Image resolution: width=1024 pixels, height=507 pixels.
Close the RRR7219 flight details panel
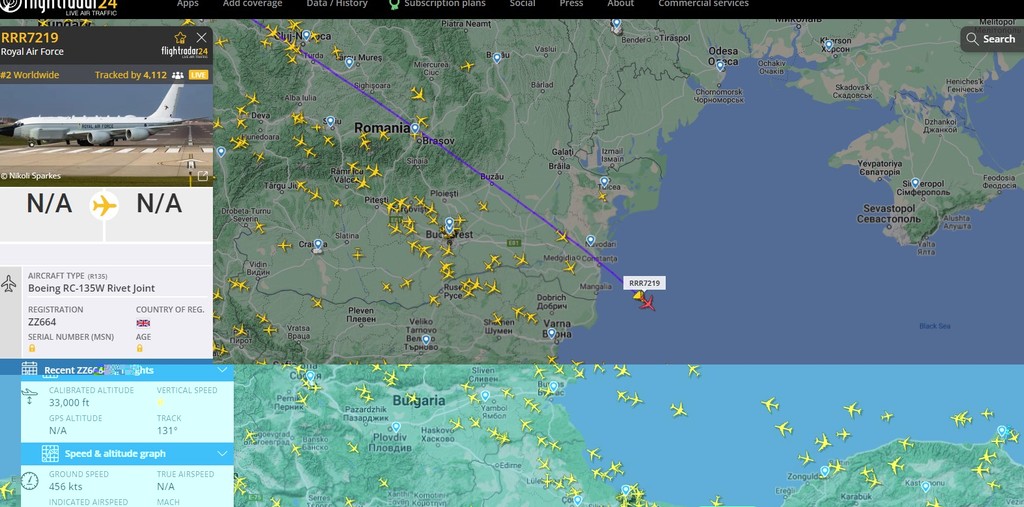(201, 38)
